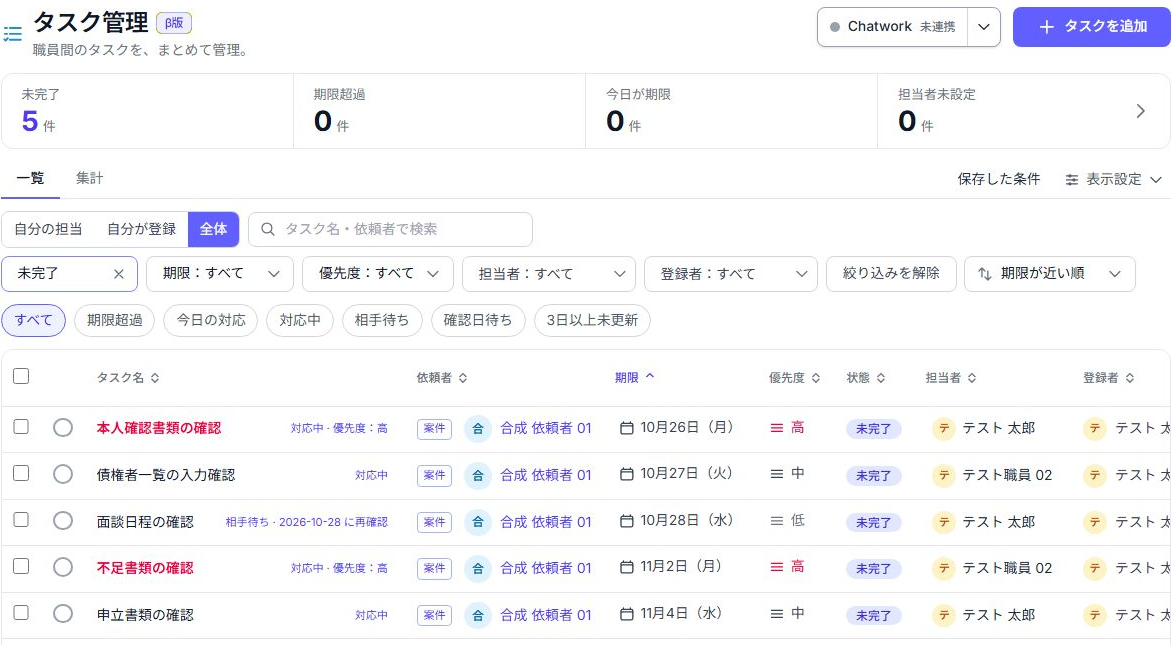
Task: Switch to the 集計 tab
Action: pyautogui.click(x=89, y=179)
